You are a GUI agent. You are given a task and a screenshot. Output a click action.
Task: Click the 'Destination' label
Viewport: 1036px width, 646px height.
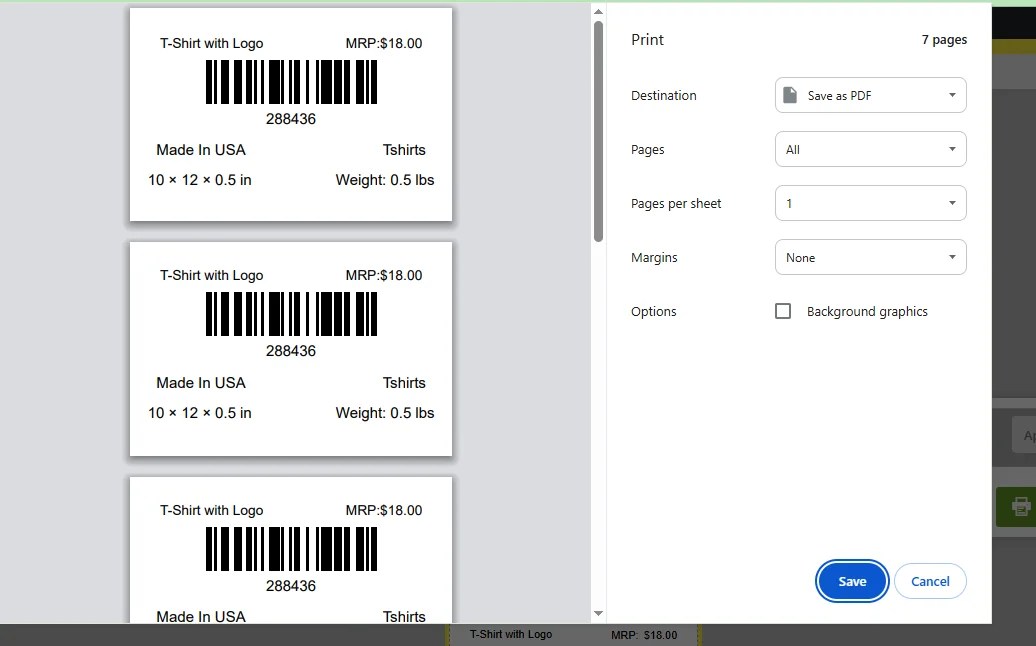coord(663,96)
